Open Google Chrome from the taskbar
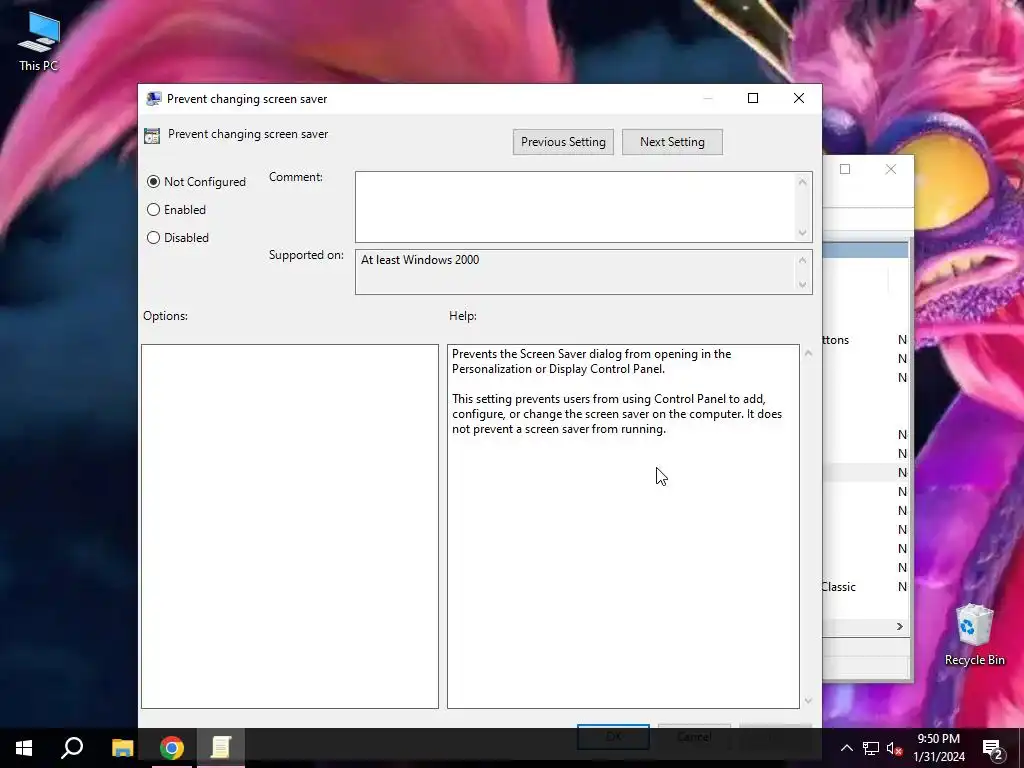Image resolution: width=1024 pixels, height=768 pixels. pyautogui.click(x=172, y=748)
